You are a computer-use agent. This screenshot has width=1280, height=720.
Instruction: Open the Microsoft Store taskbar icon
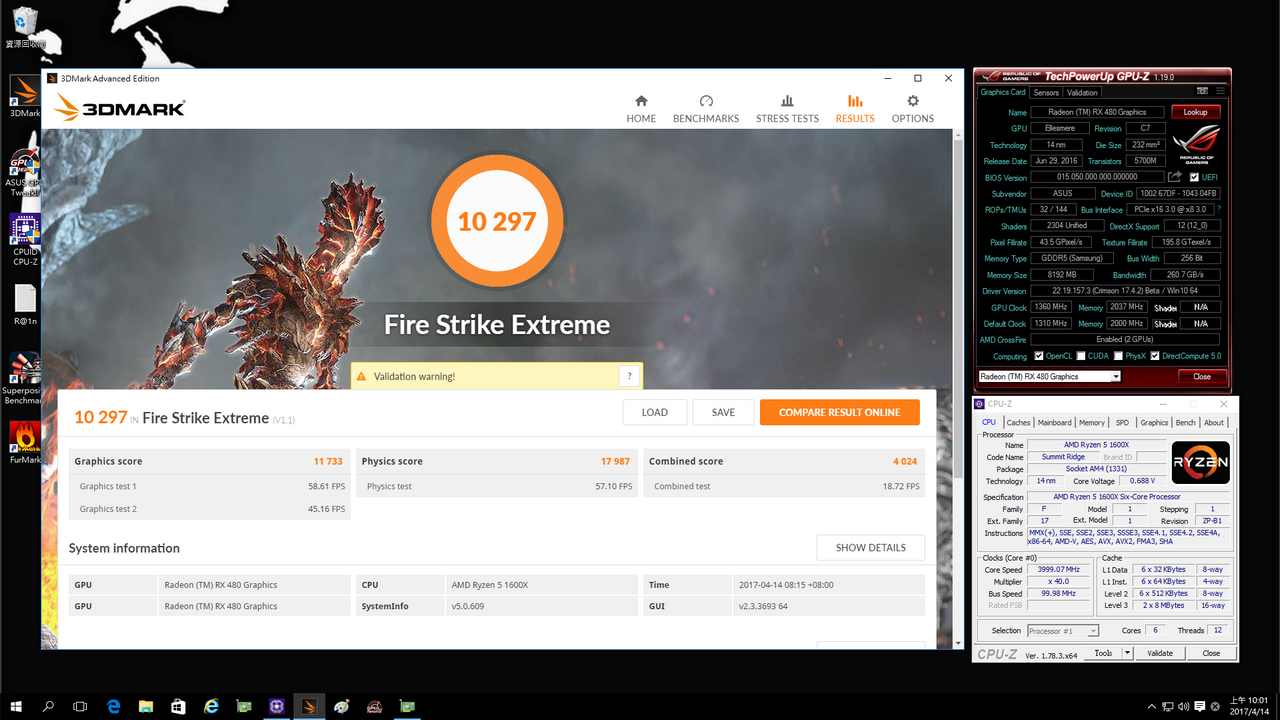click(178, 706)
